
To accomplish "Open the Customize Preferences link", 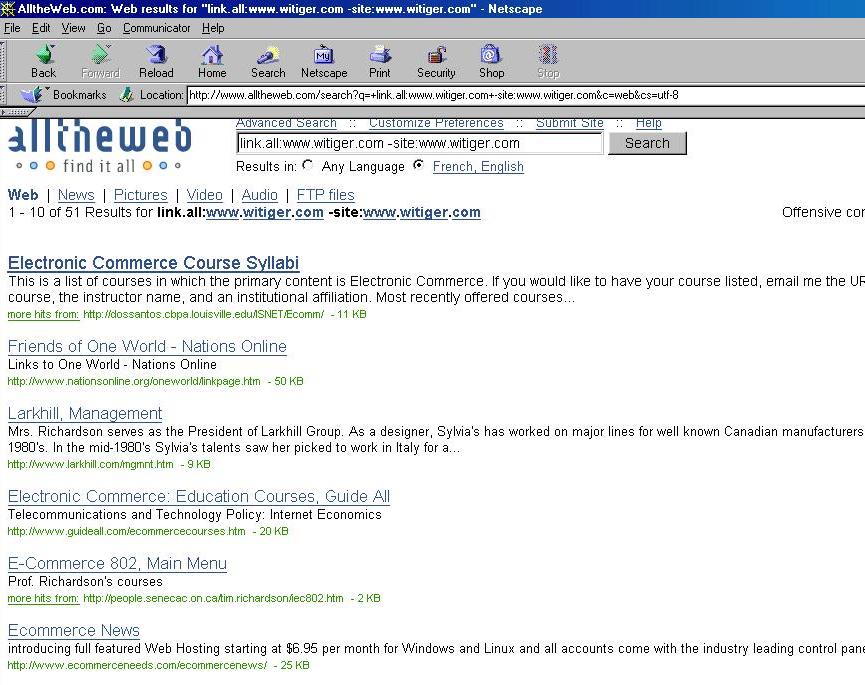I will tap(436, 123).
